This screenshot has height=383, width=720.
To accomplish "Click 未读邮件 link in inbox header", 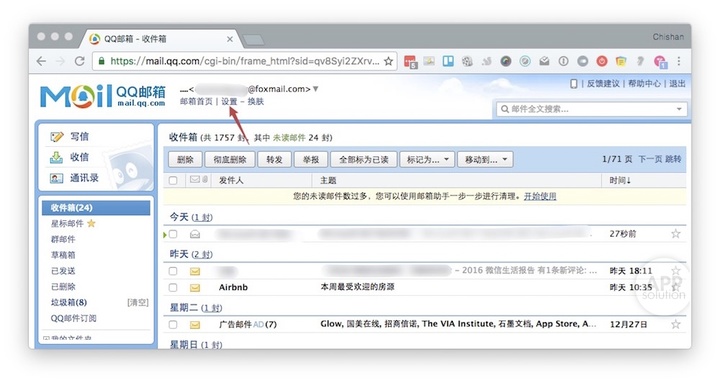I will [x=289, y=137].
